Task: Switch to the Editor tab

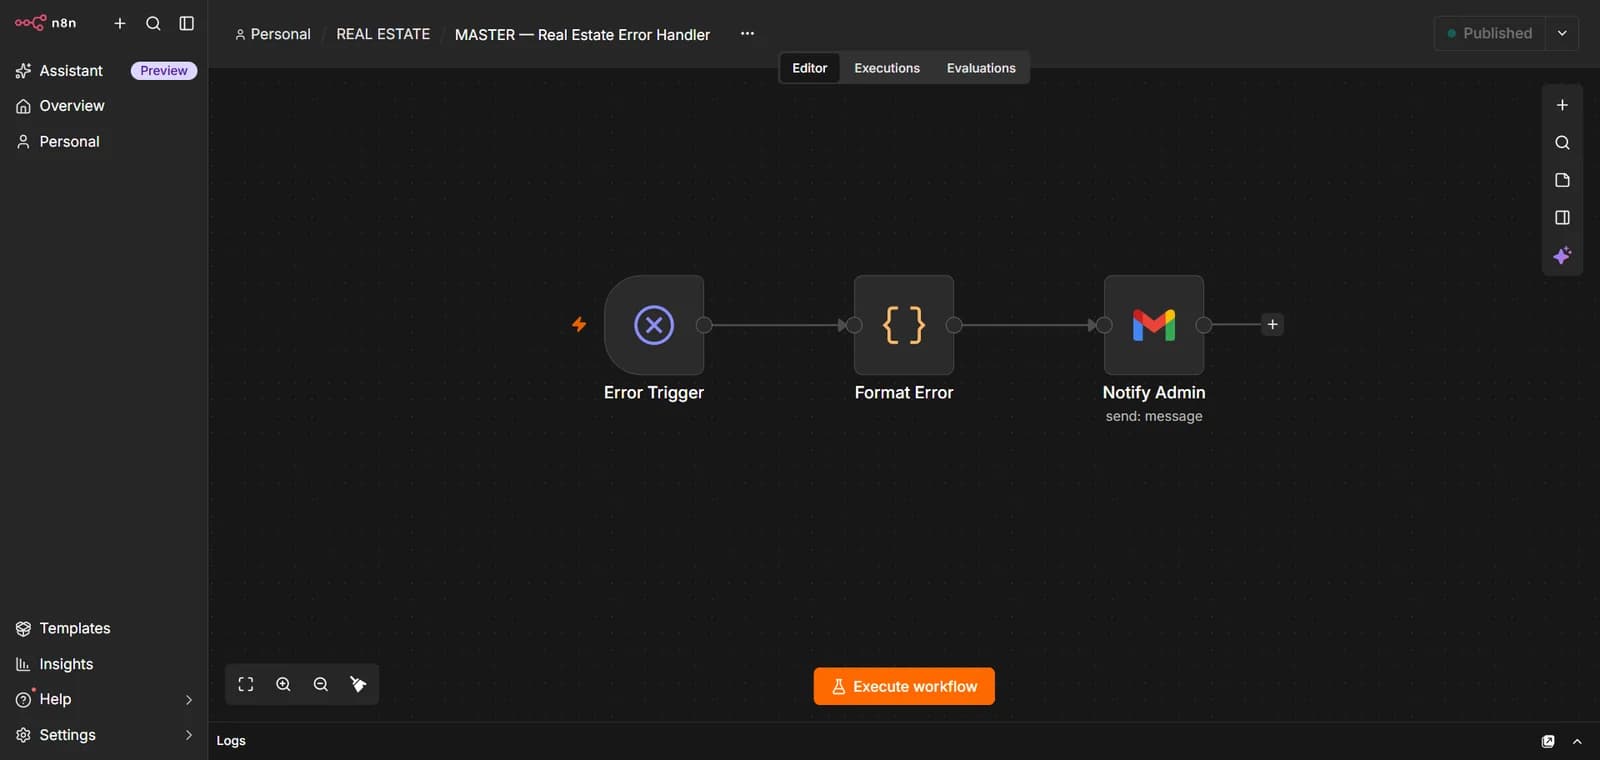Action: (x=810, y=68)
